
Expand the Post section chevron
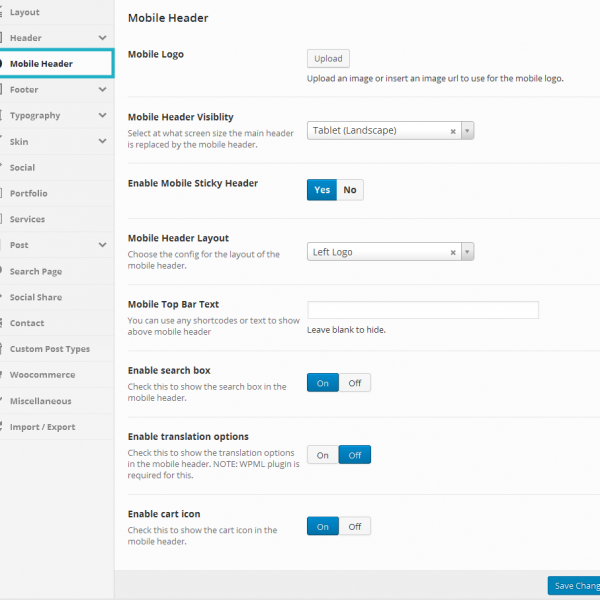tap(103, 245)
